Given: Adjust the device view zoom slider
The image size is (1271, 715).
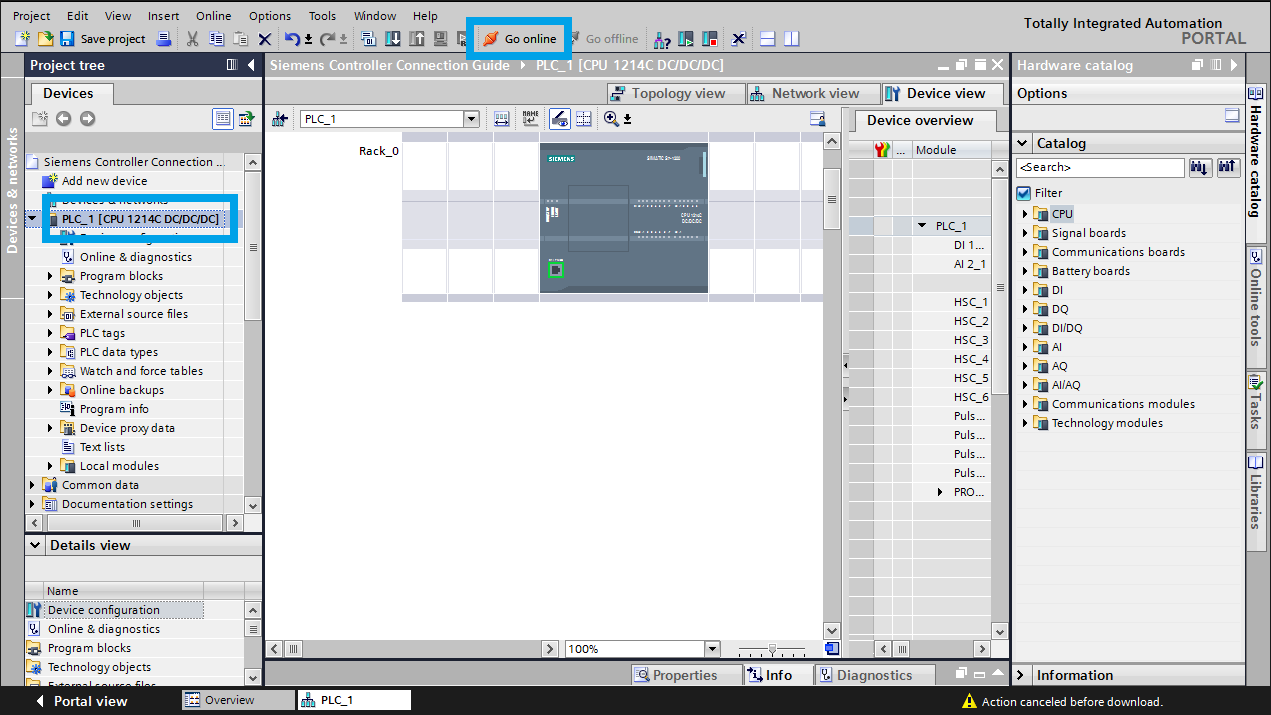Looking at the screenshot, I should (x=771, y=649).
